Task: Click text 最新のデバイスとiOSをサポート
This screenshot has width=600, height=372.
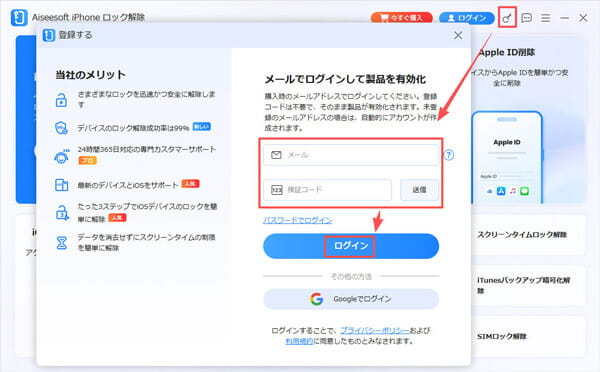Action: (128, 185)
